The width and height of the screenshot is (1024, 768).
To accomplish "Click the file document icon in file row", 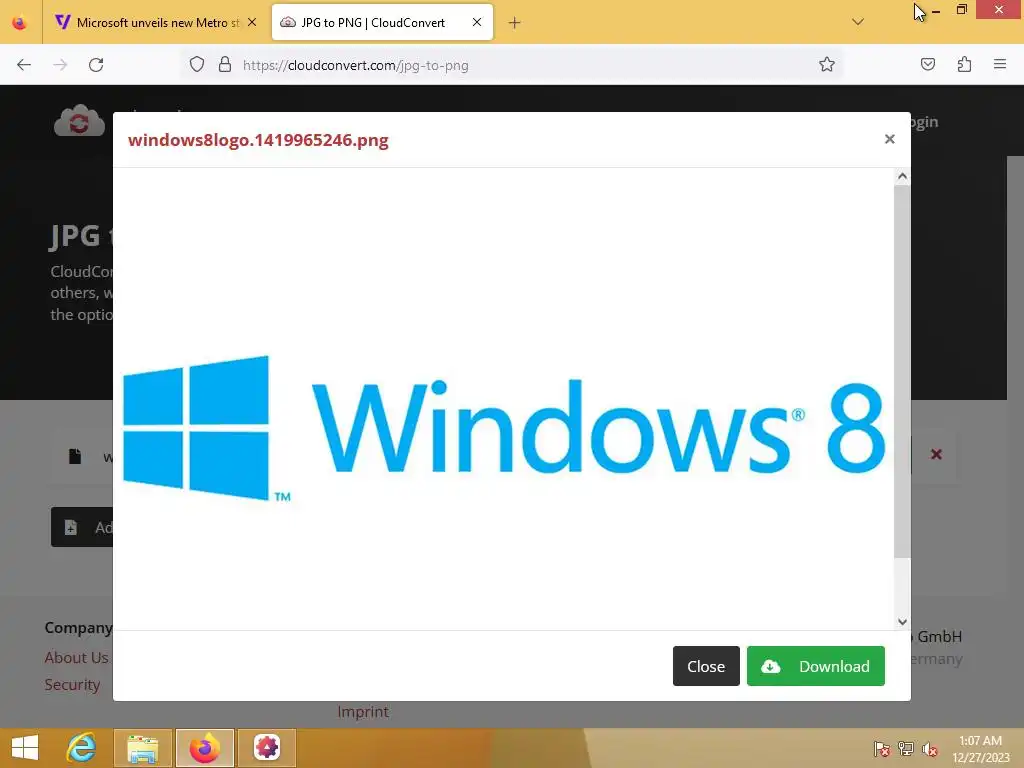I will pyautogui.click(x=75, y=456).
